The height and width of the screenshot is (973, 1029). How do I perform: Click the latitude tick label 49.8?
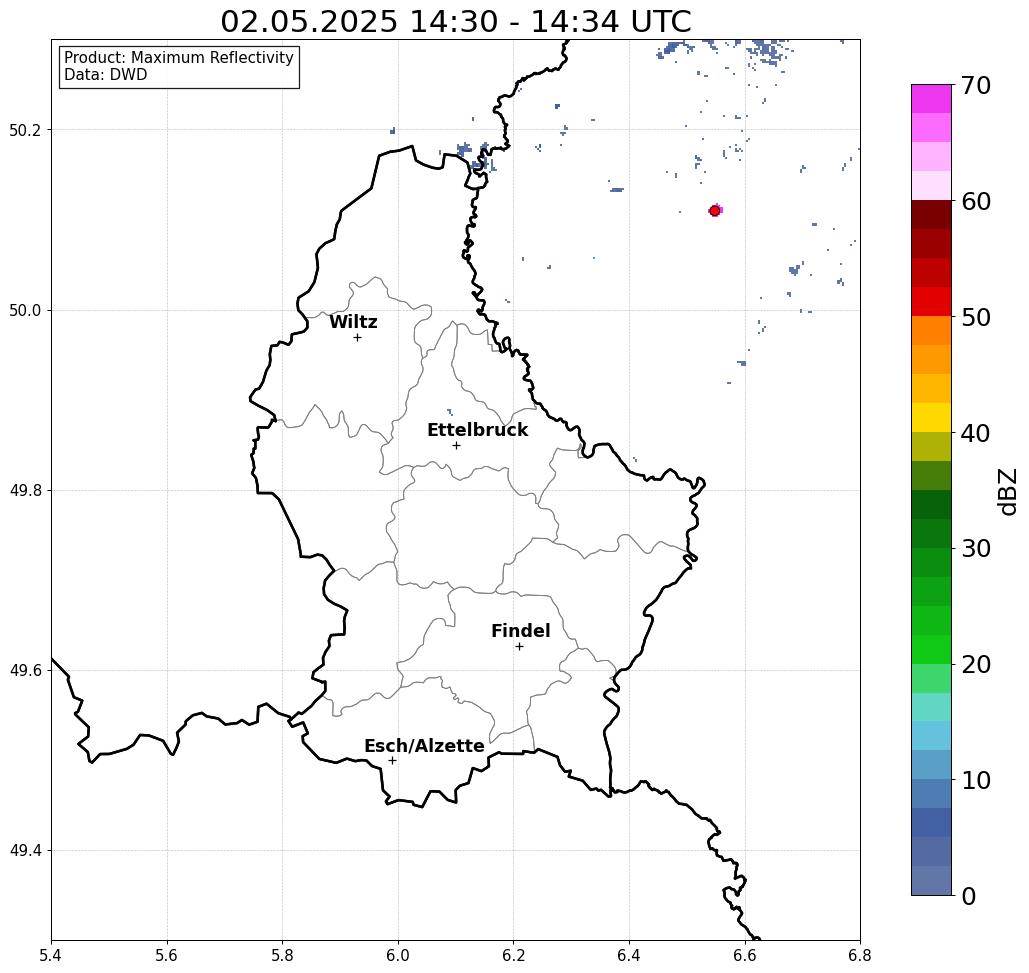click(25, 490)
